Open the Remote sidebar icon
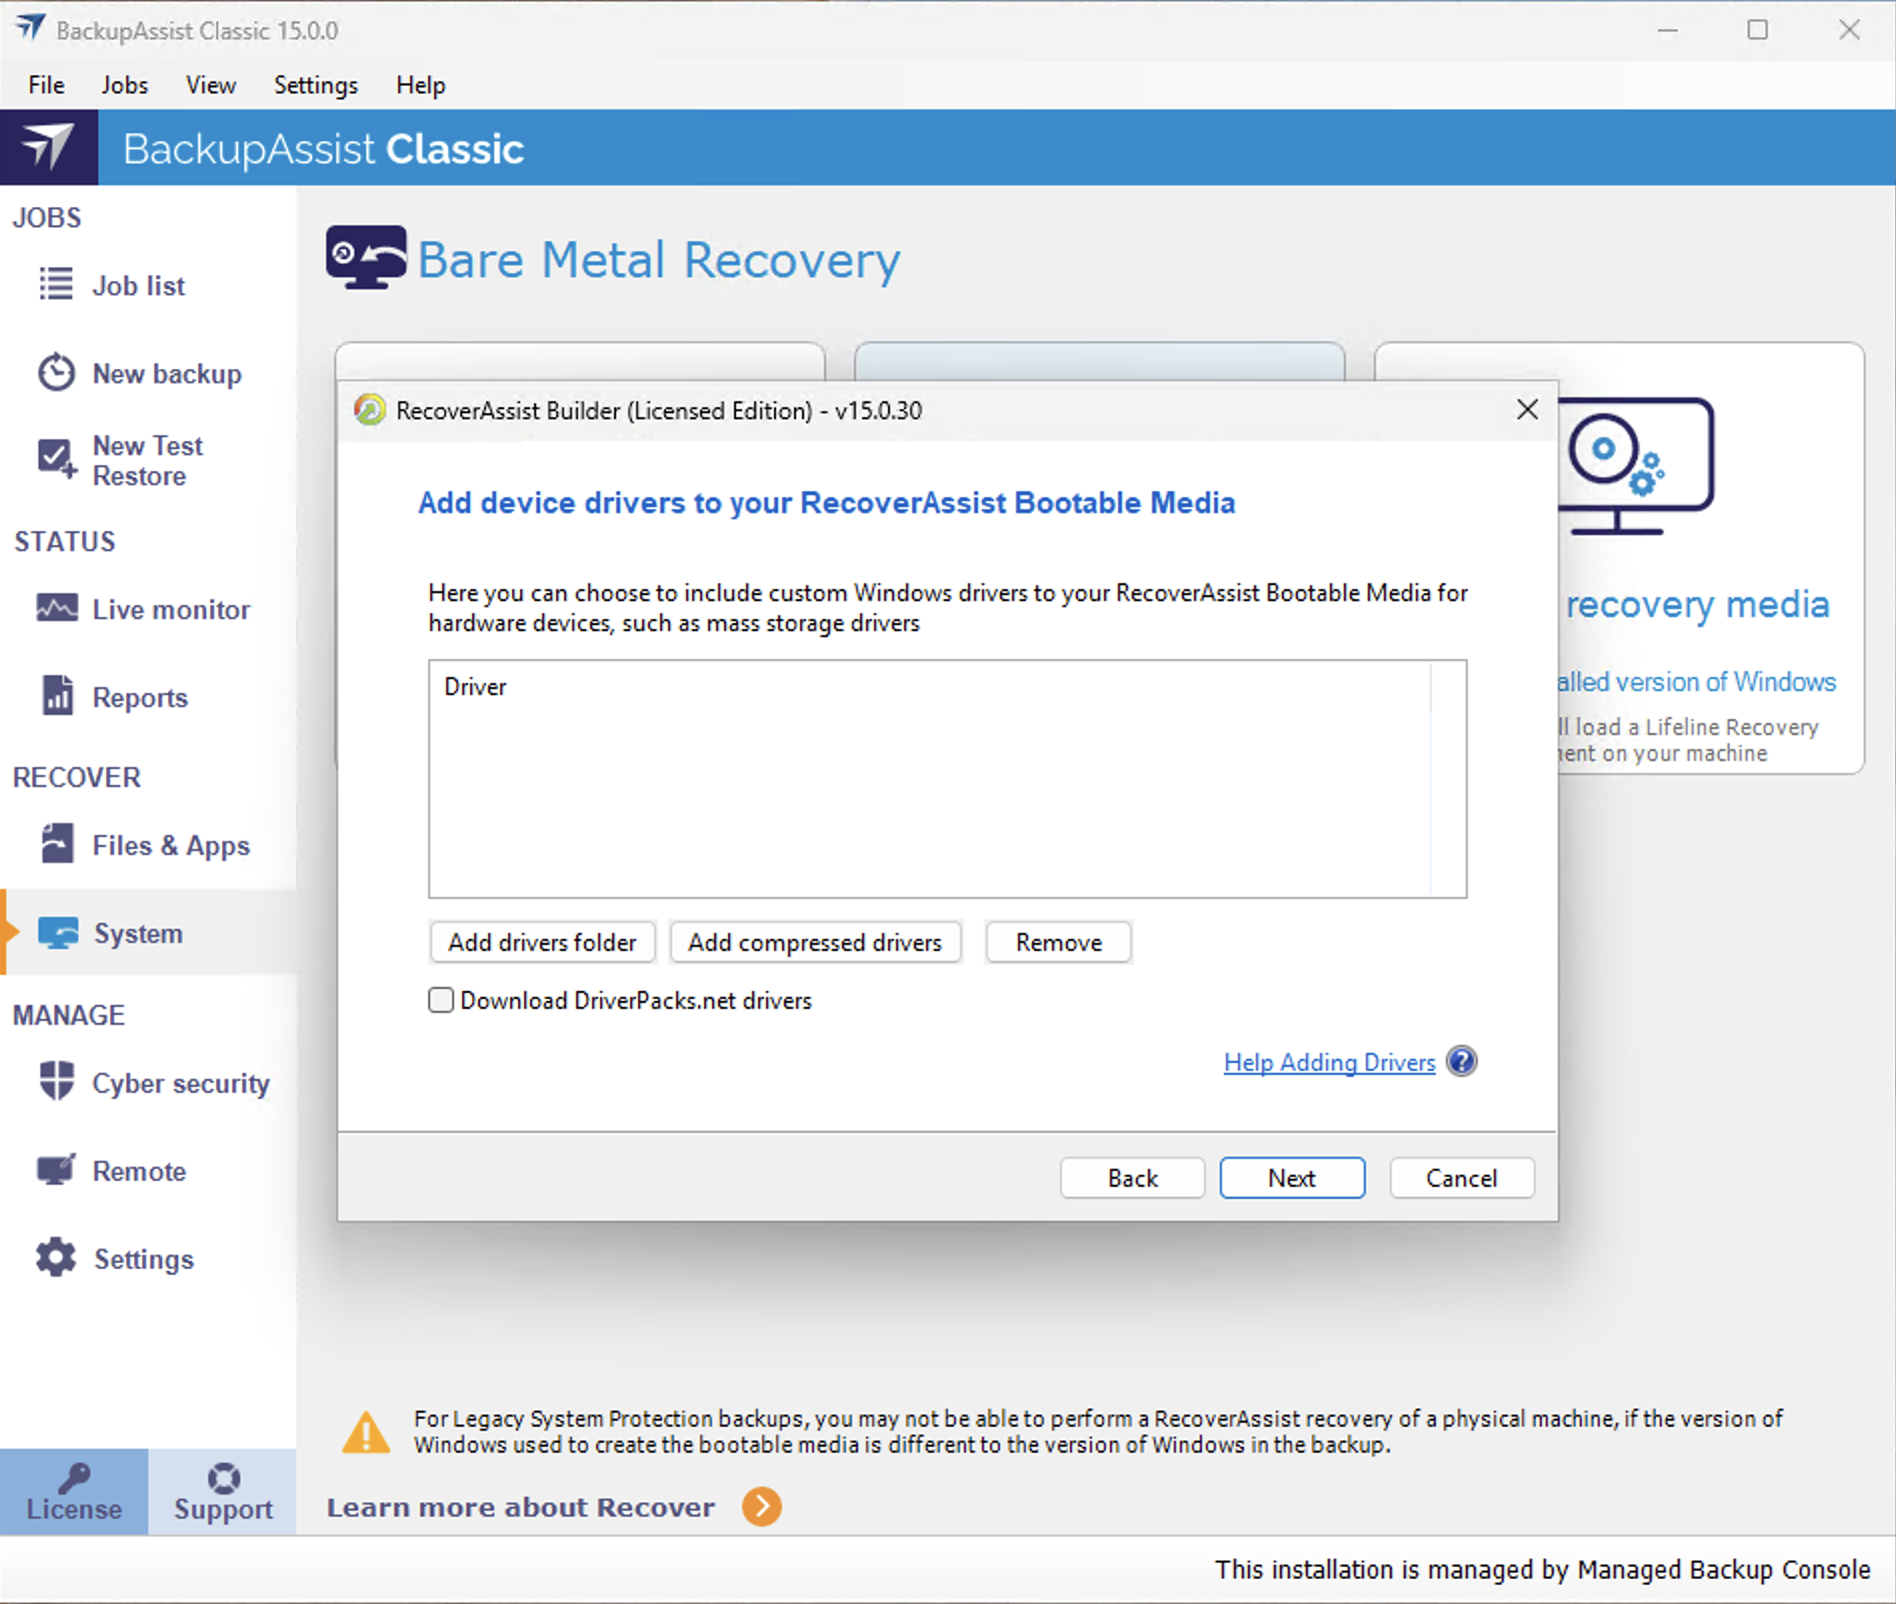The image size is (1896, 1604). click(57, 1170)
